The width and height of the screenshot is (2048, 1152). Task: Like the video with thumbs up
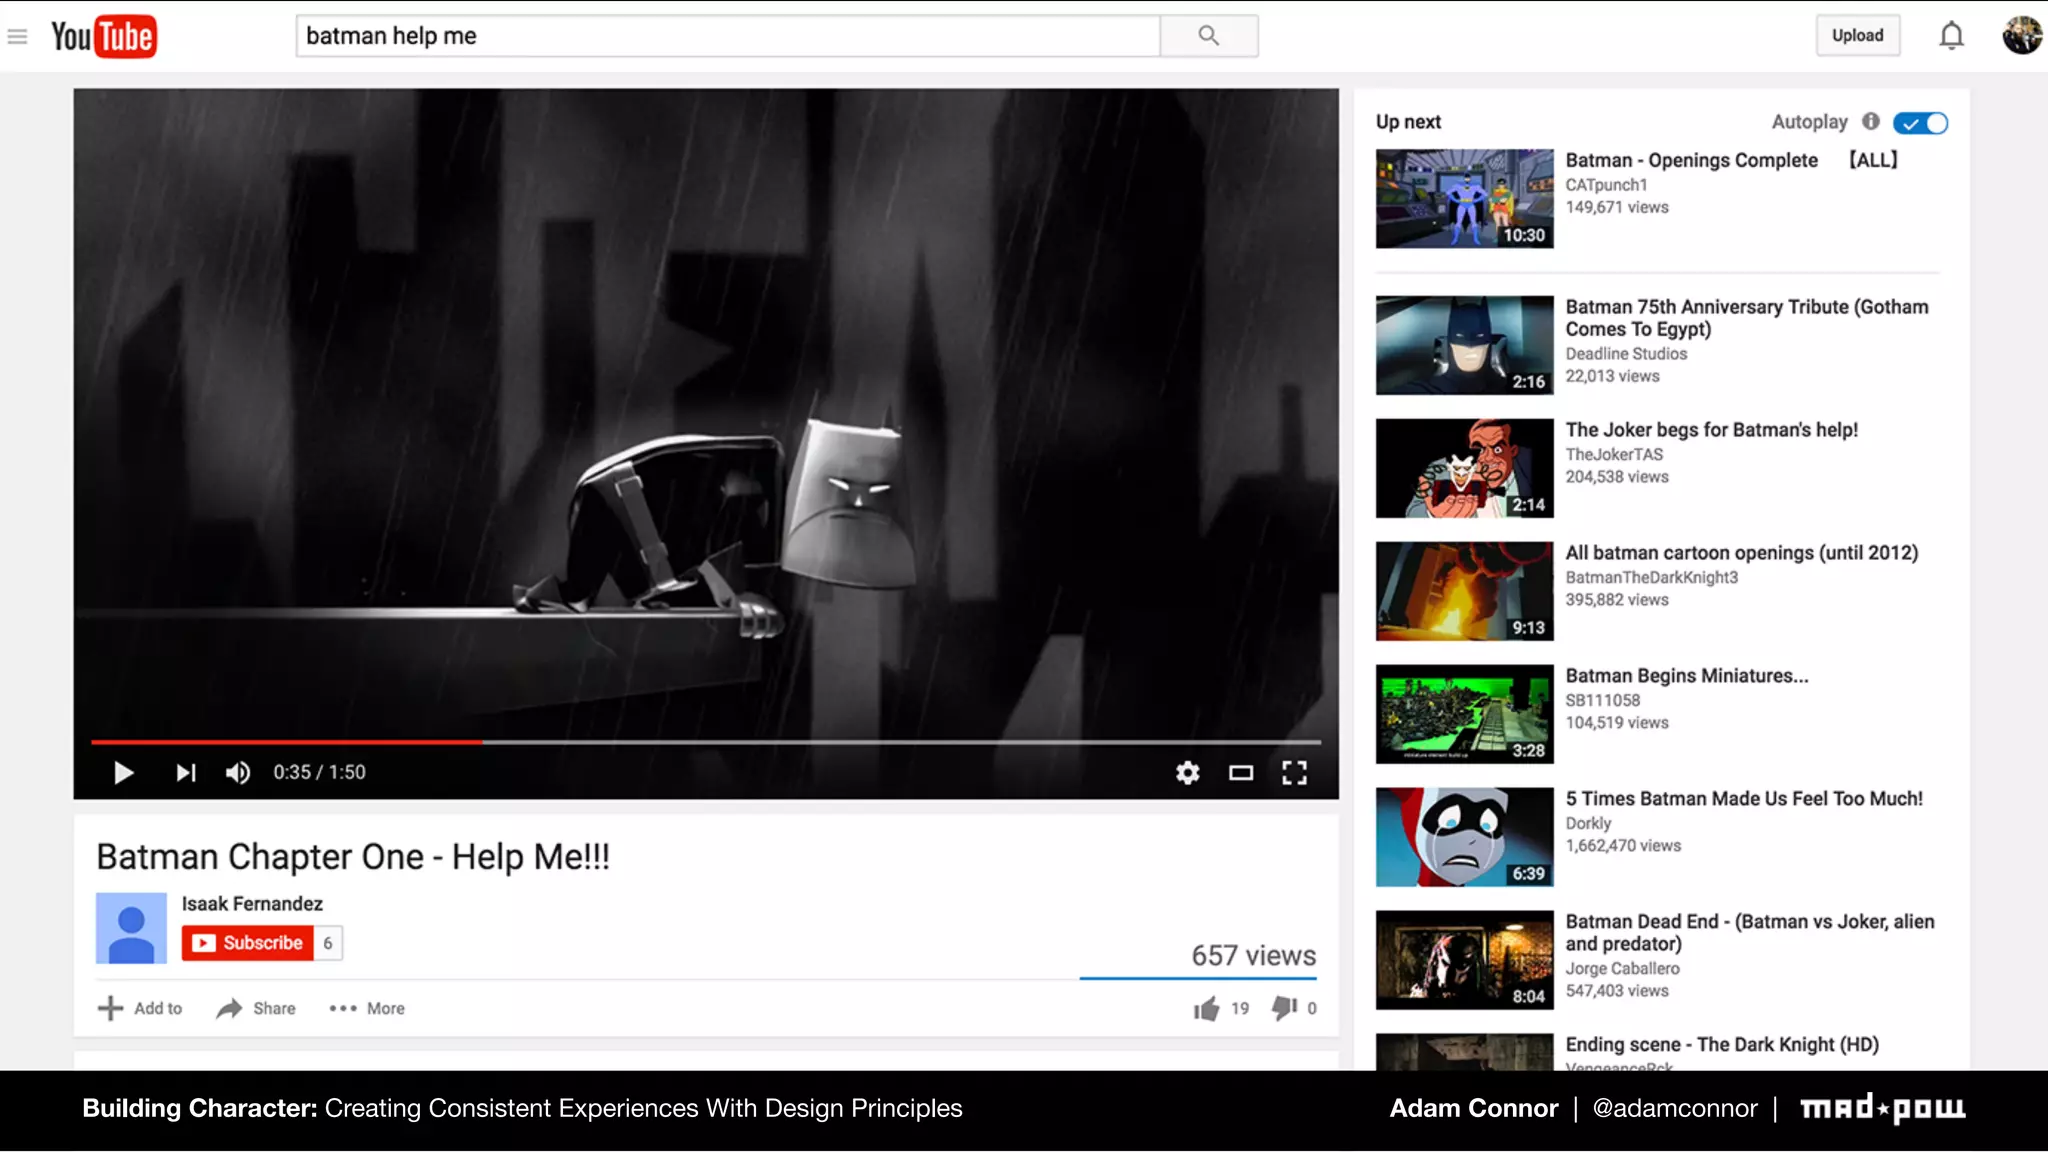(1207, 1009)
